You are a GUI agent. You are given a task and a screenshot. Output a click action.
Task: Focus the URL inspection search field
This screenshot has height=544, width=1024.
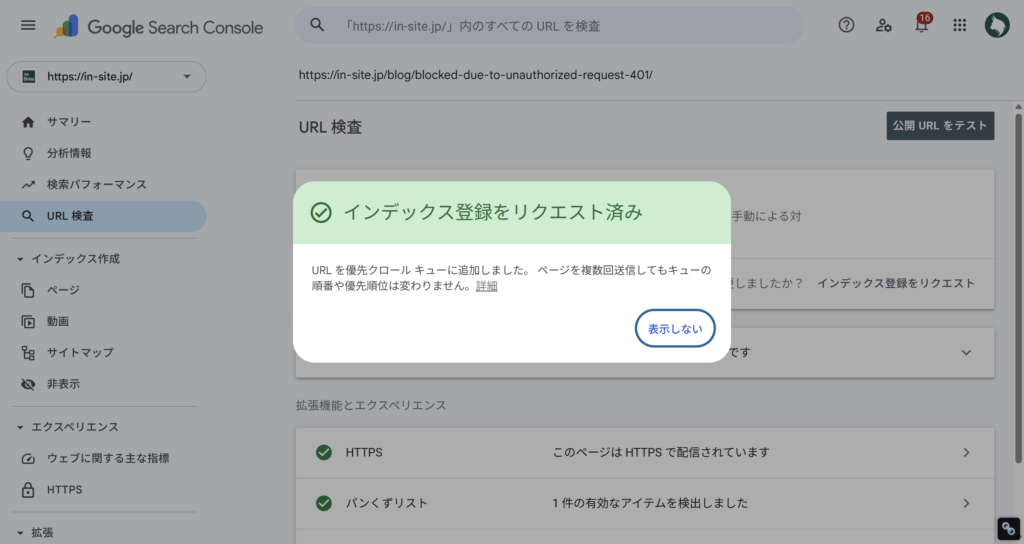[549, 25]
